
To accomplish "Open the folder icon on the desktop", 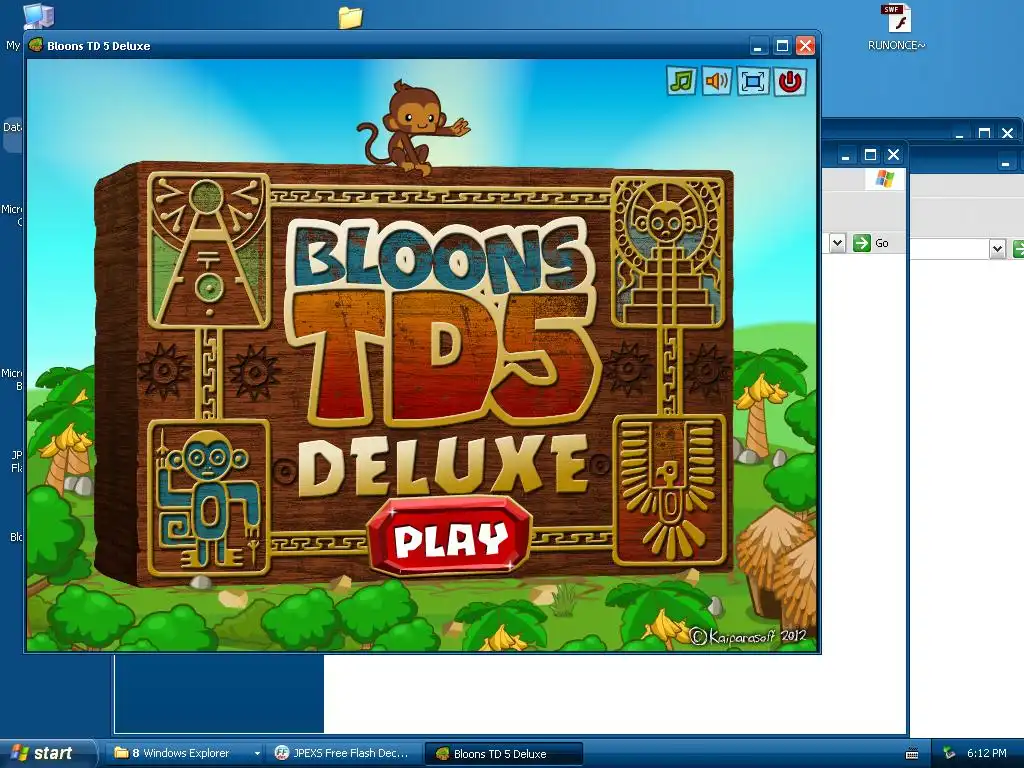I will click(x=350, y=17).
